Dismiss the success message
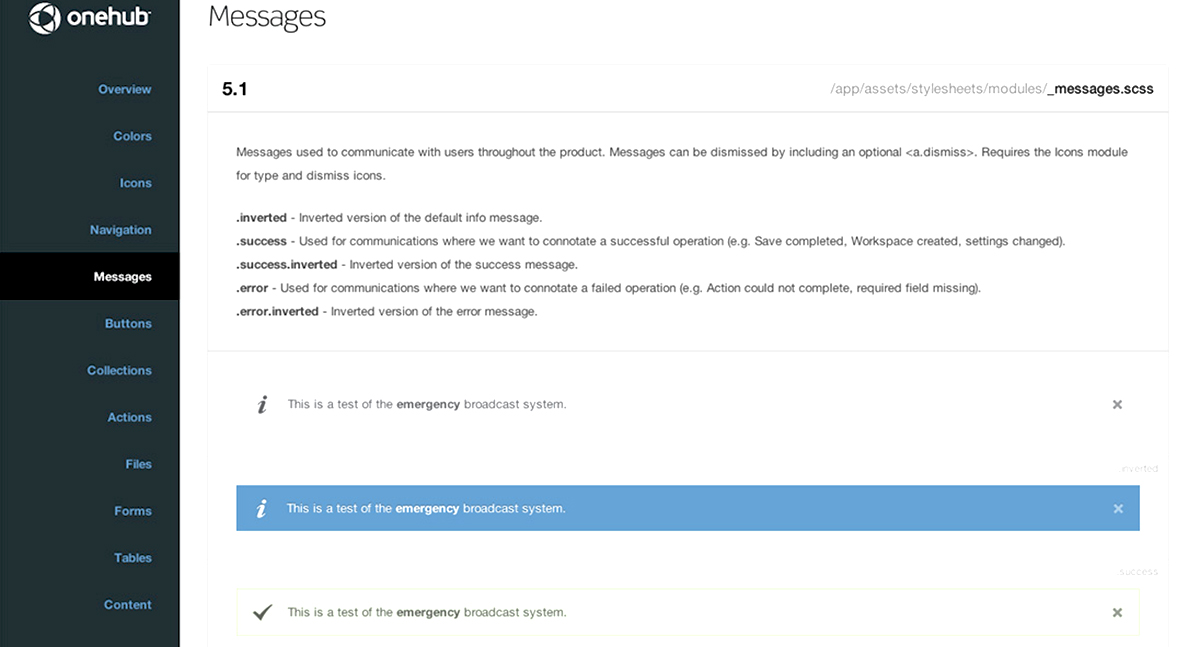 tap(1117, 613)
